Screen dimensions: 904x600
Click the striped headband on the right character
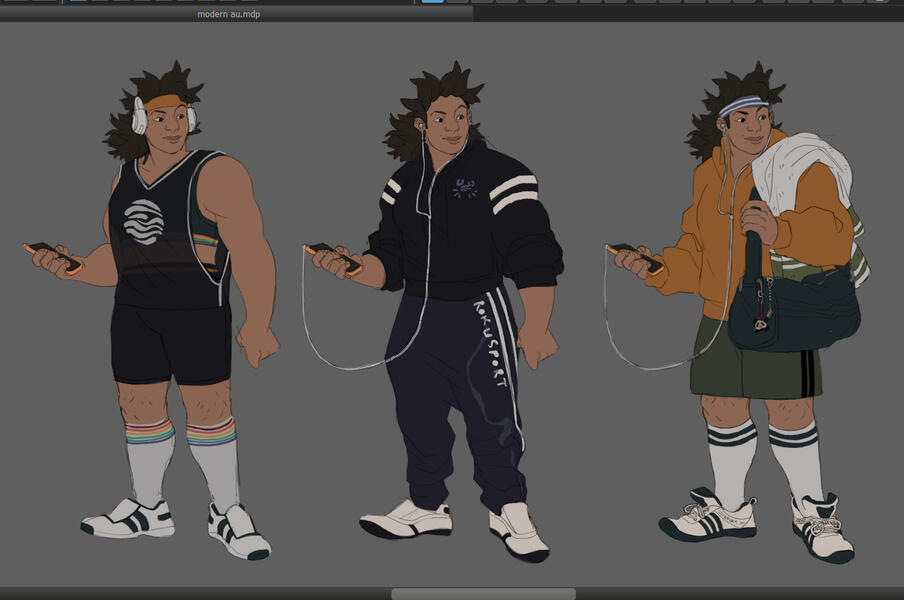[x=742, y=104]
